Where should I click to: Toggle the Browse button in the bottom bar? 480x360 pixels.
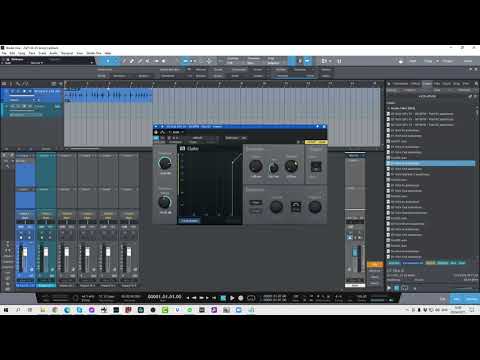tap(472, 299)
